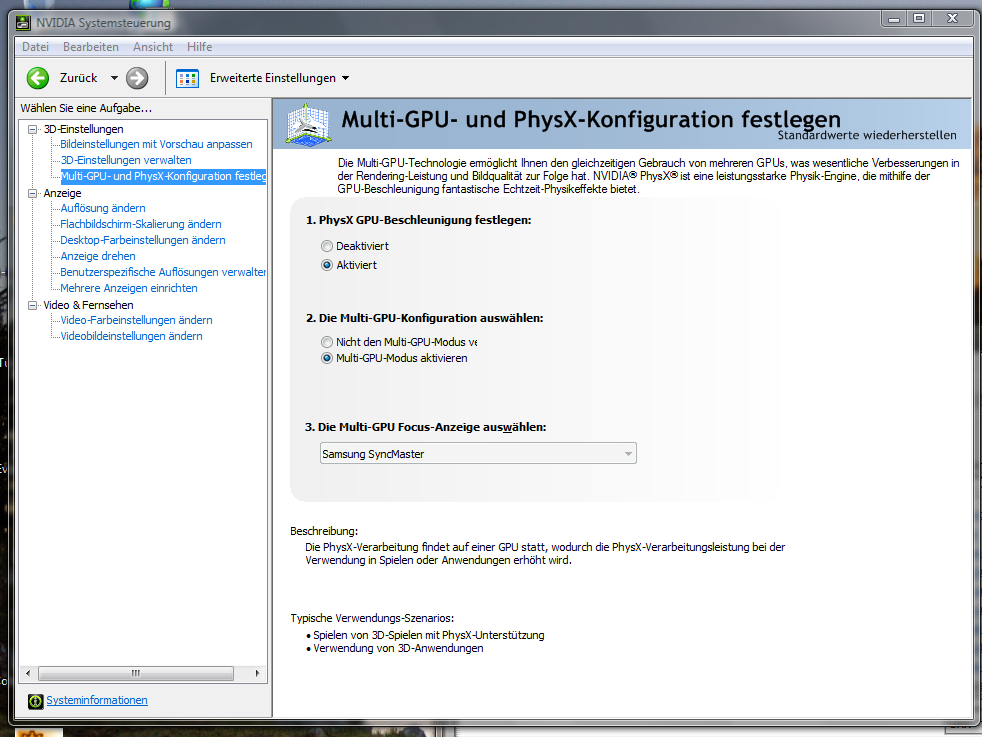The height and width of the screenshot is (737, 982).
Task: Open the Hilfe menu
Action: click(199, 47)
